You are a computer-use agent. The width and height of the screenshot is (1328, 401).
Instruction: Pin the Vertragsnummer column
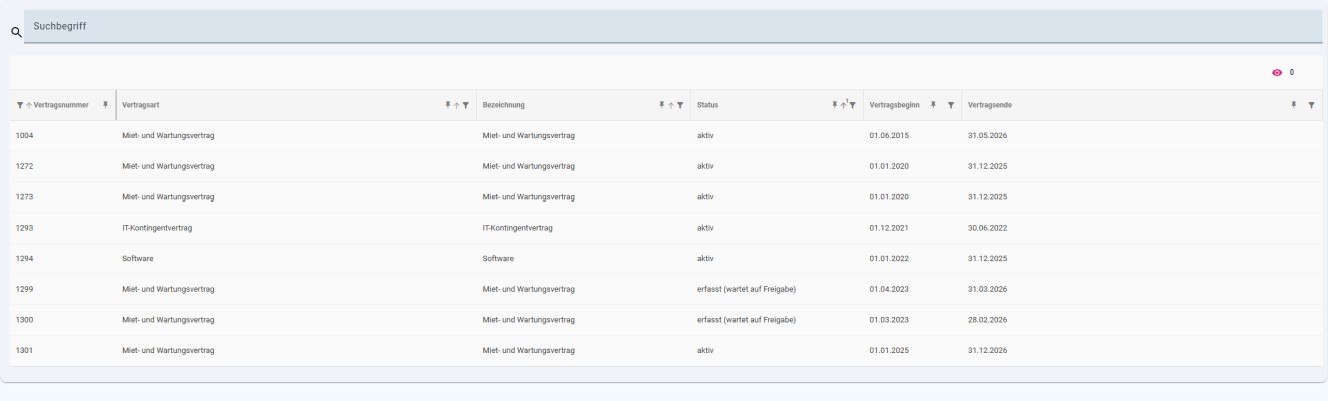(x=105, y=105)
